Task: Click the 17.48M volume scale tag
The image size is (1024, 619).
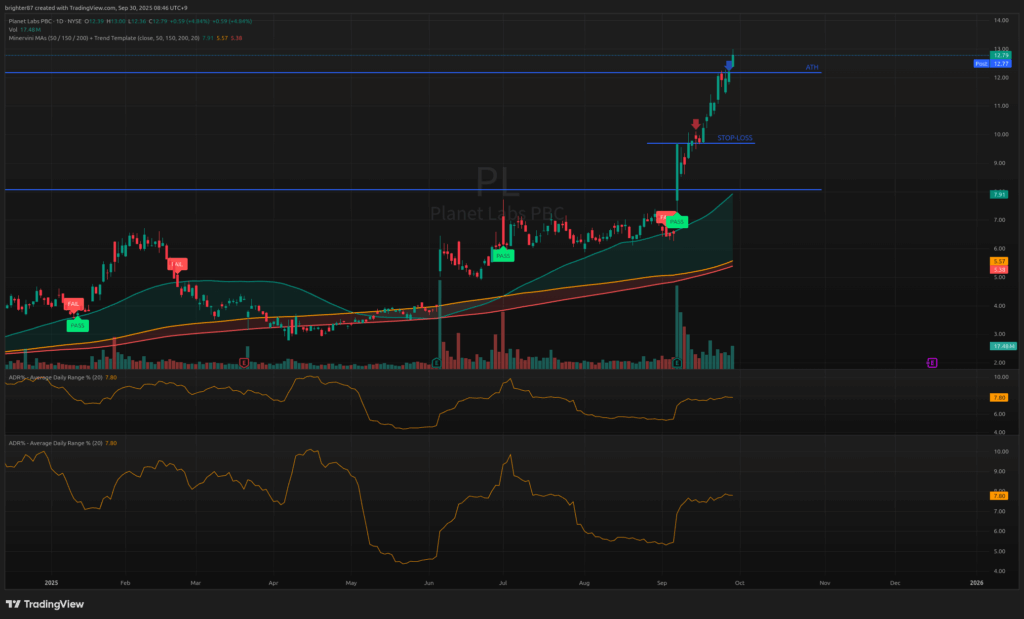Action: tap(1003, 345)
